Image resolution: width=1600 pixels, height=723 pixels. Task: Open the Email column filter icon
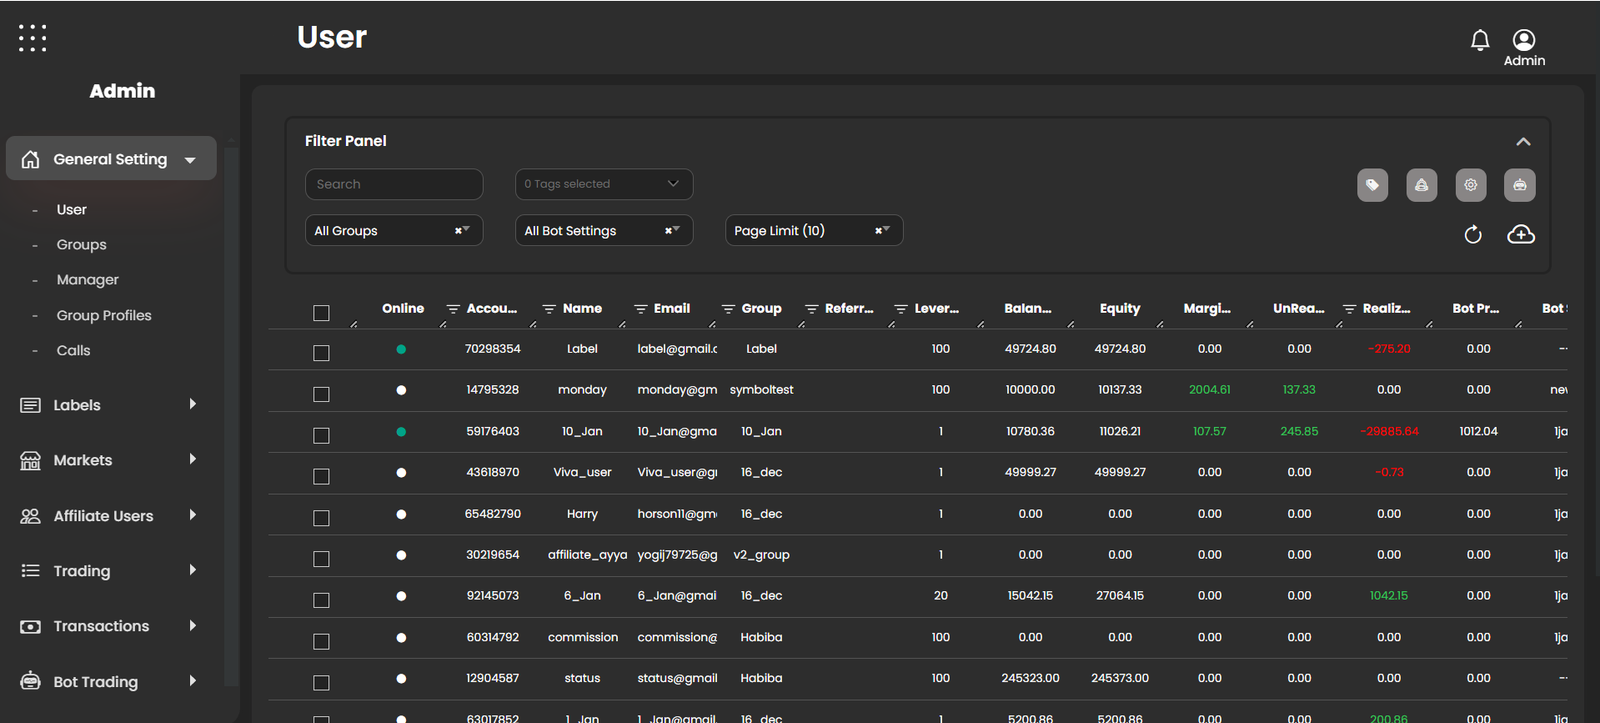point(641,309)
